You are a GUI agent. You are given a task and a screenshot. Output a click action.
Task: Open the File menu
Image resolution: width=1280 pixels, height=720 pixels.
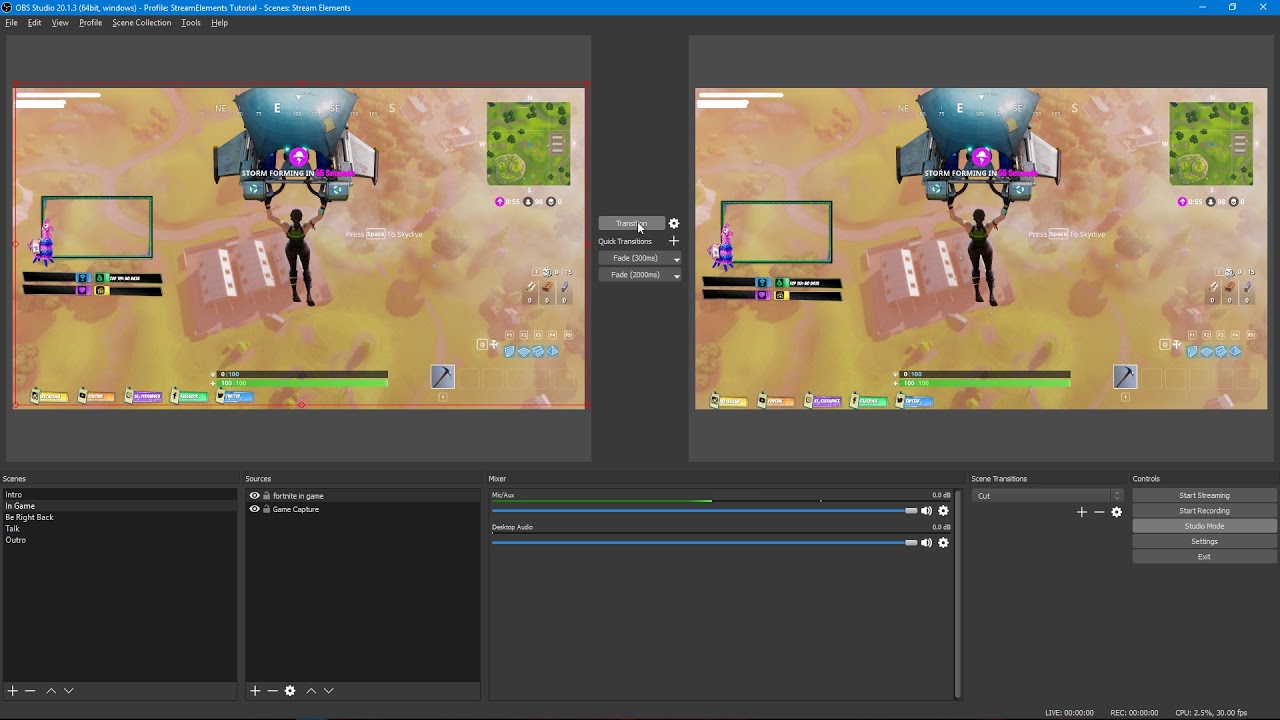(x=11, y=22)
